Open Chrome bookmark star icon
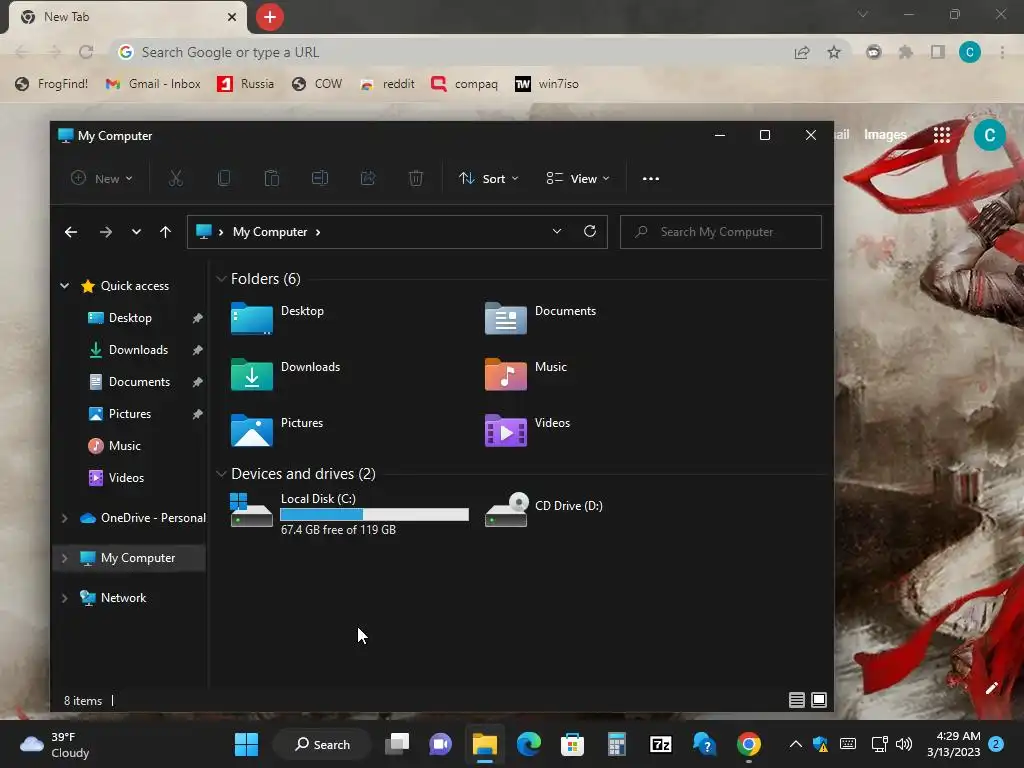The height and width of the screenshot is (768, 1024). click(834, 52)
